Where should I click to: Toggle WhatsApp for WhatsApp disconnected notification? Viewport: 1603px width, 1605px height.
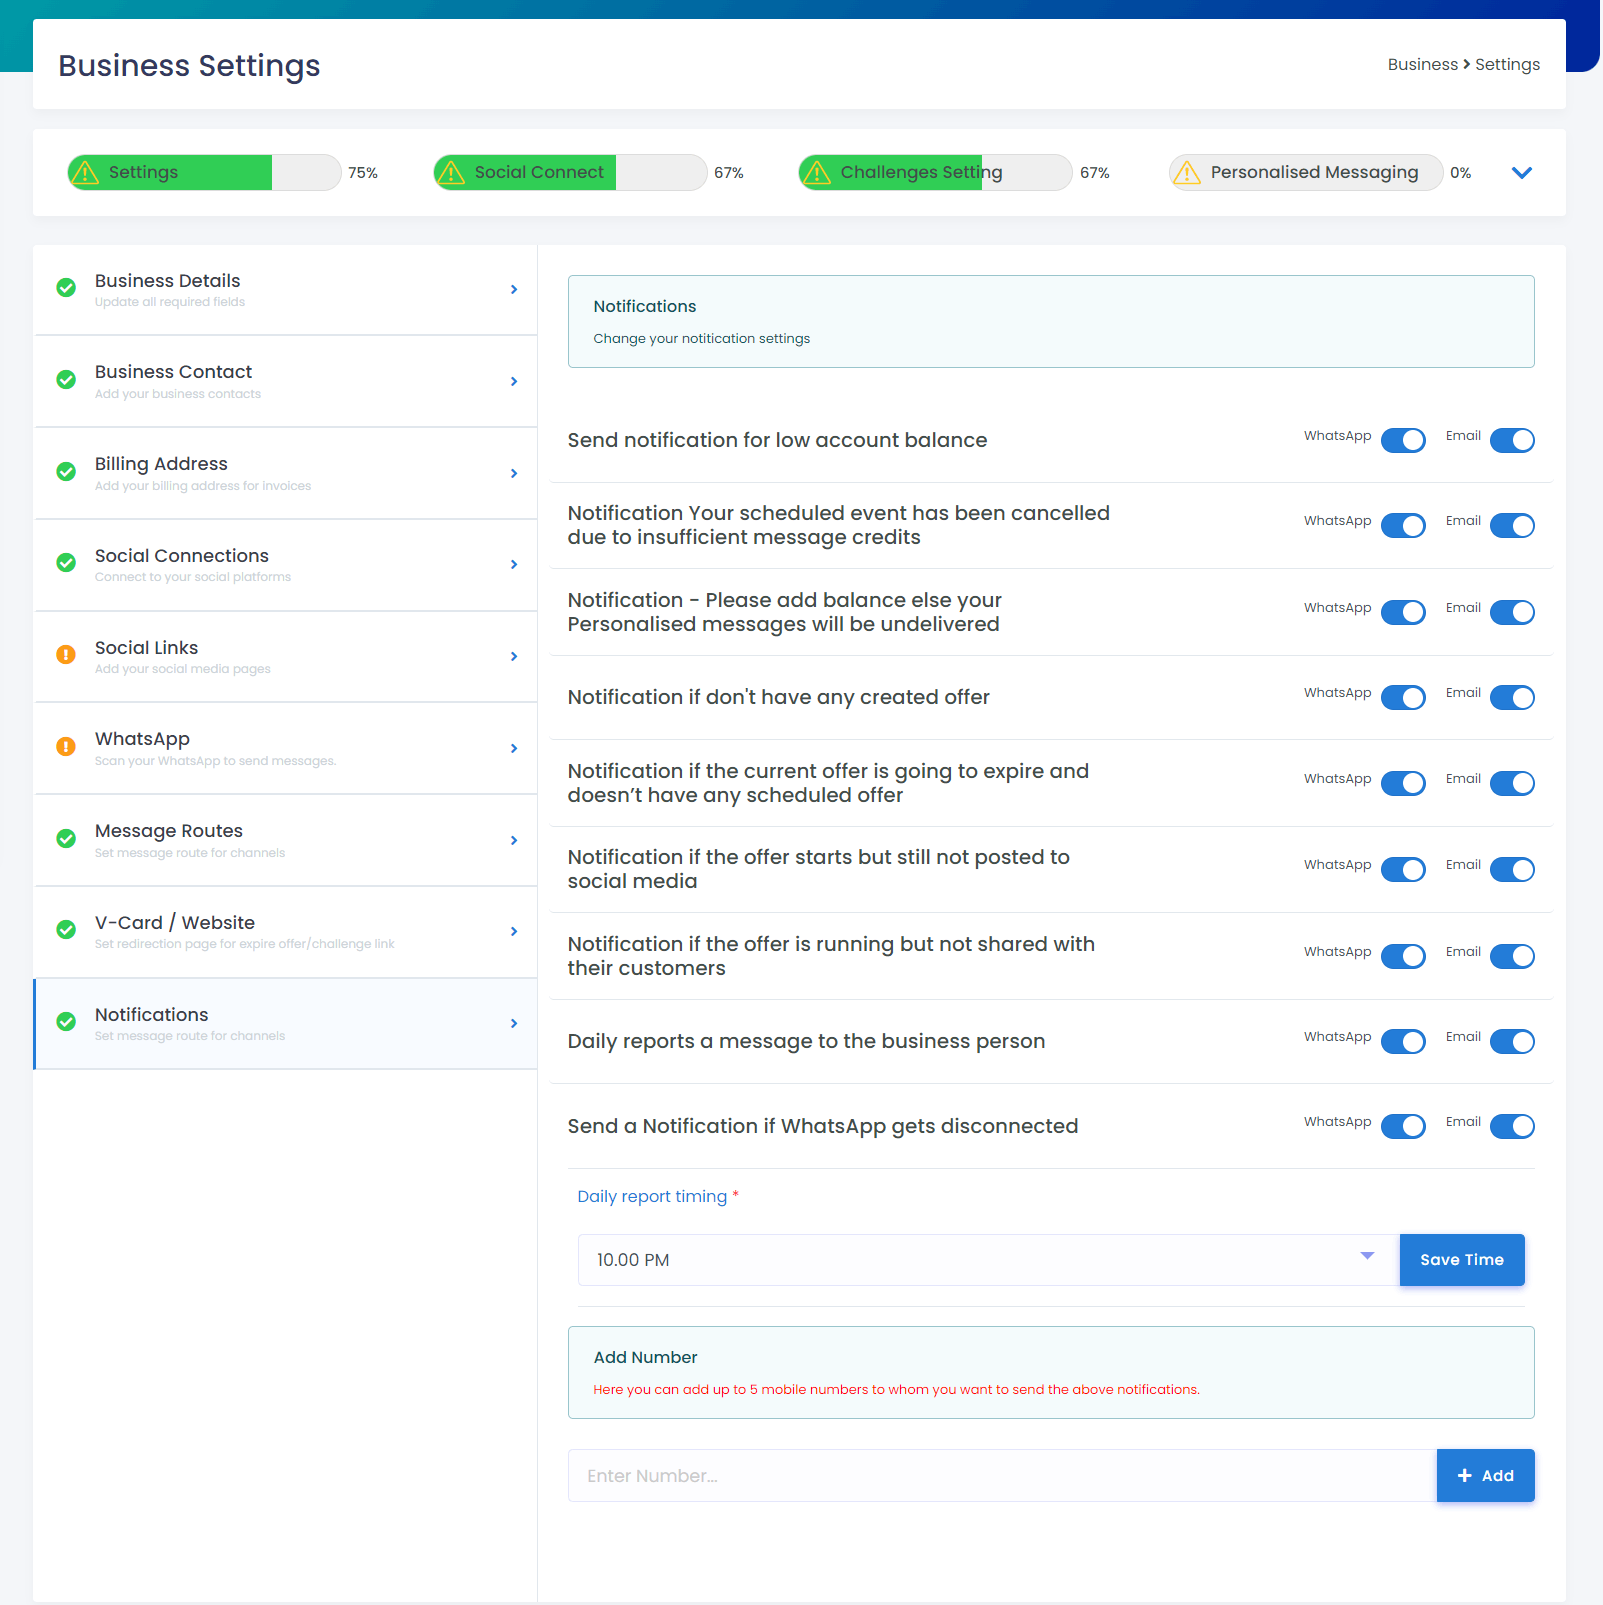click(x=1403, y=1126)
